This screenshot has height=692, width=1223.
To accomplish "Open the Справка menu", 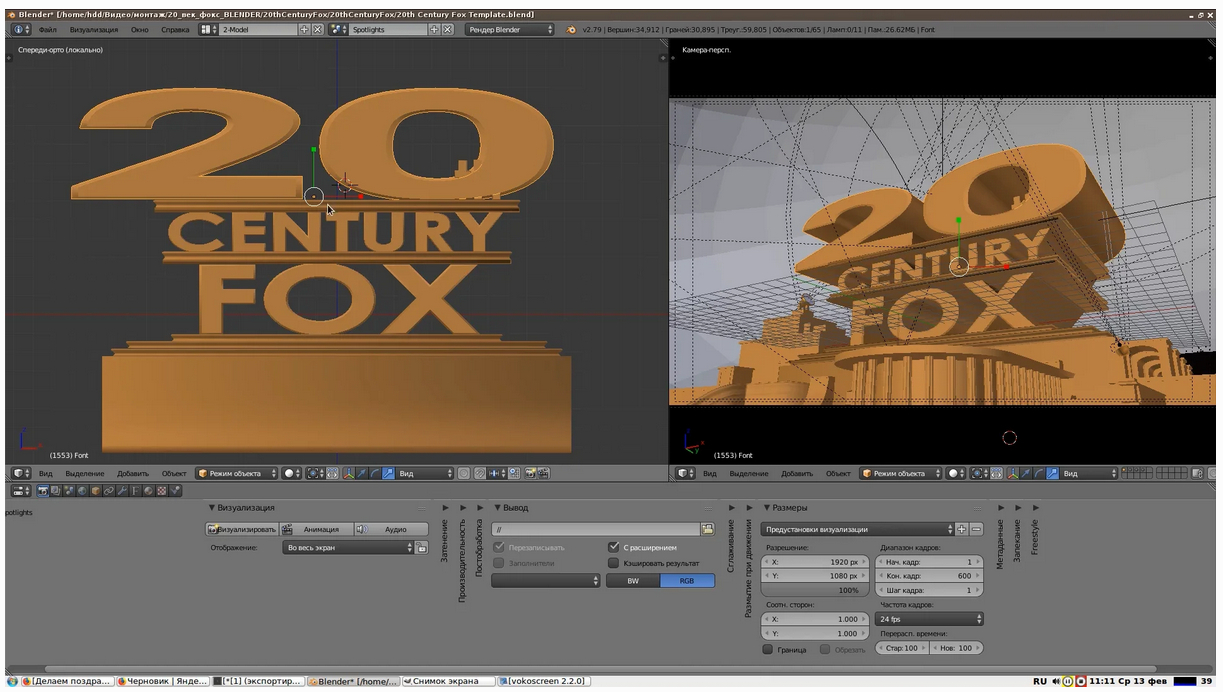I will [x=175, y=30].
